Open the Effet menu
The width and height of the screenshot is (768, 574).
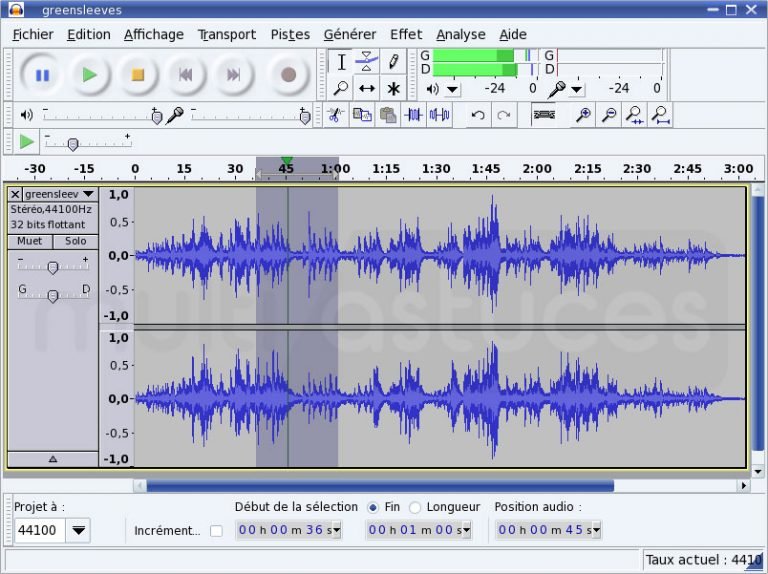[x=405, y=34]
